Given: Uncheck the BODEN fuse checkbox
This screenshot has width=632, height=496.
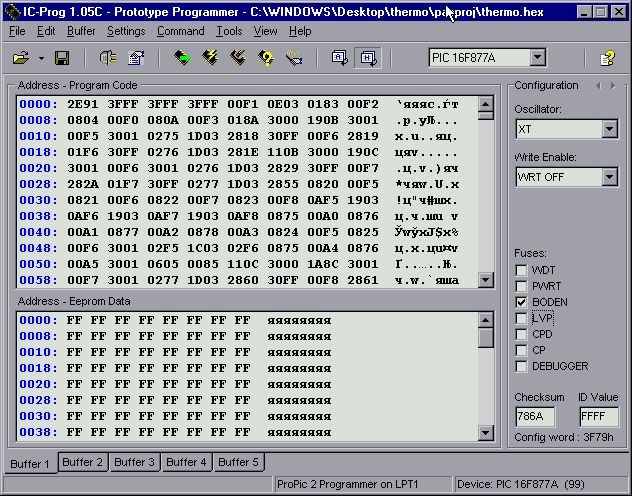Looking at the screenshot, I should coord(521,302).
